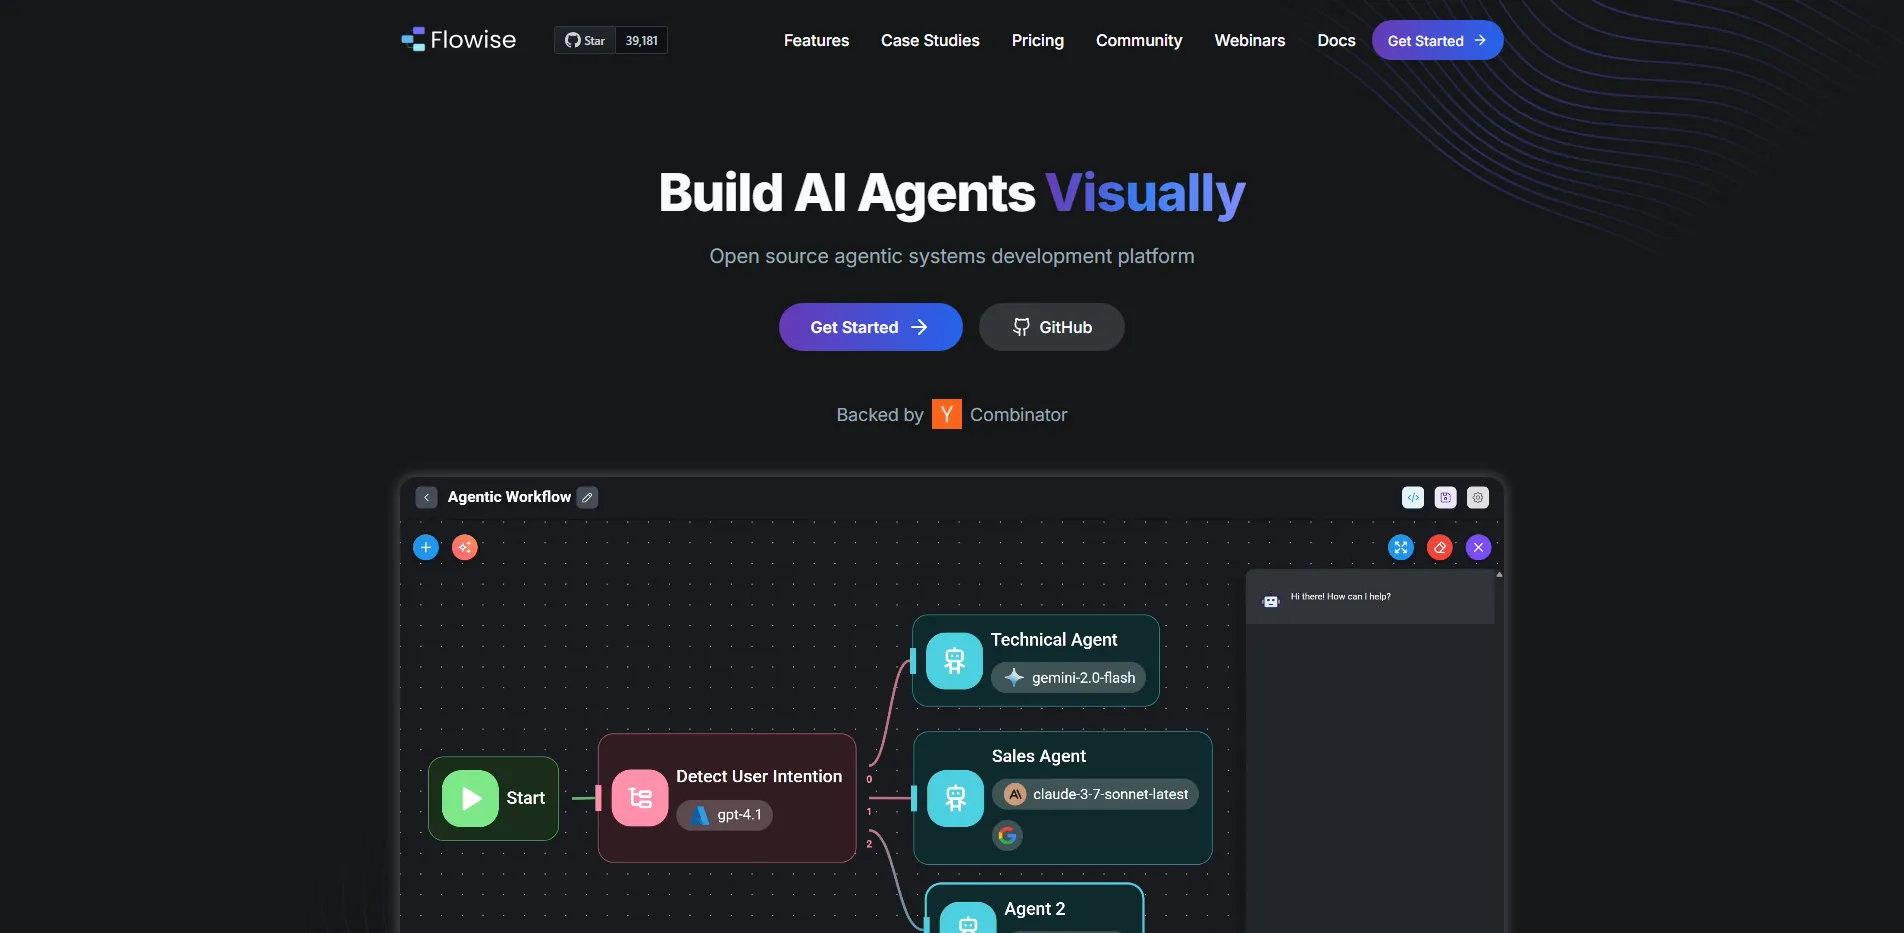Viewport: 1904px width, 933px height.
Task: Open the Features menu item
Action: click(816, 40)
